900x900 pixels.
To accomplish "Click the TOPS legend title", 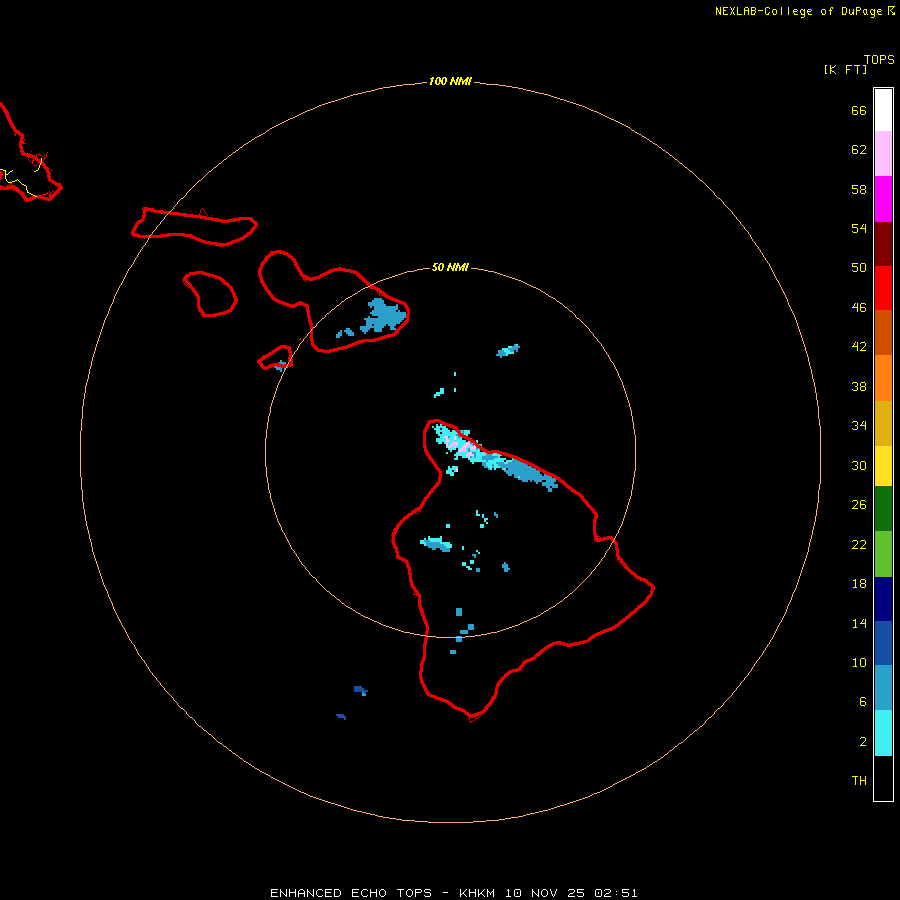I will pyautogui.click(x=879, y=60).
